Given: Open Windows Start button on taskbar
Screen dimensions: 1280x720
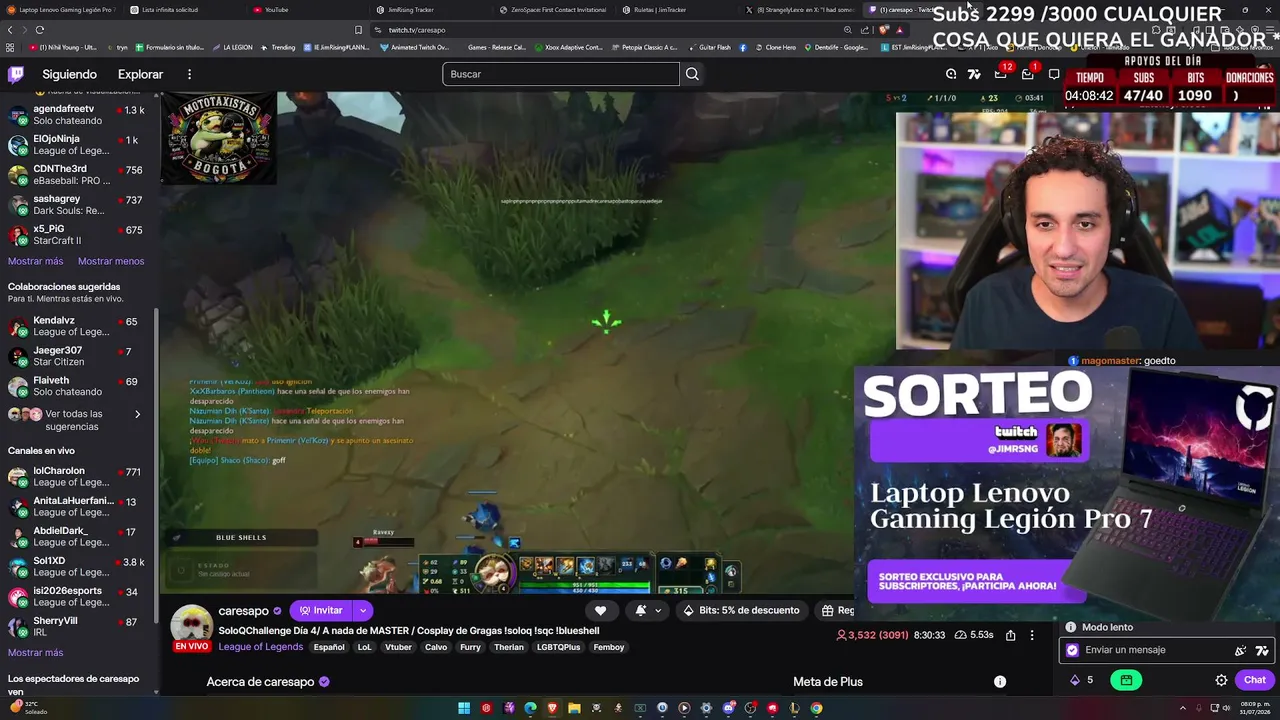Looking at the screenshot, I should point(464,708).
